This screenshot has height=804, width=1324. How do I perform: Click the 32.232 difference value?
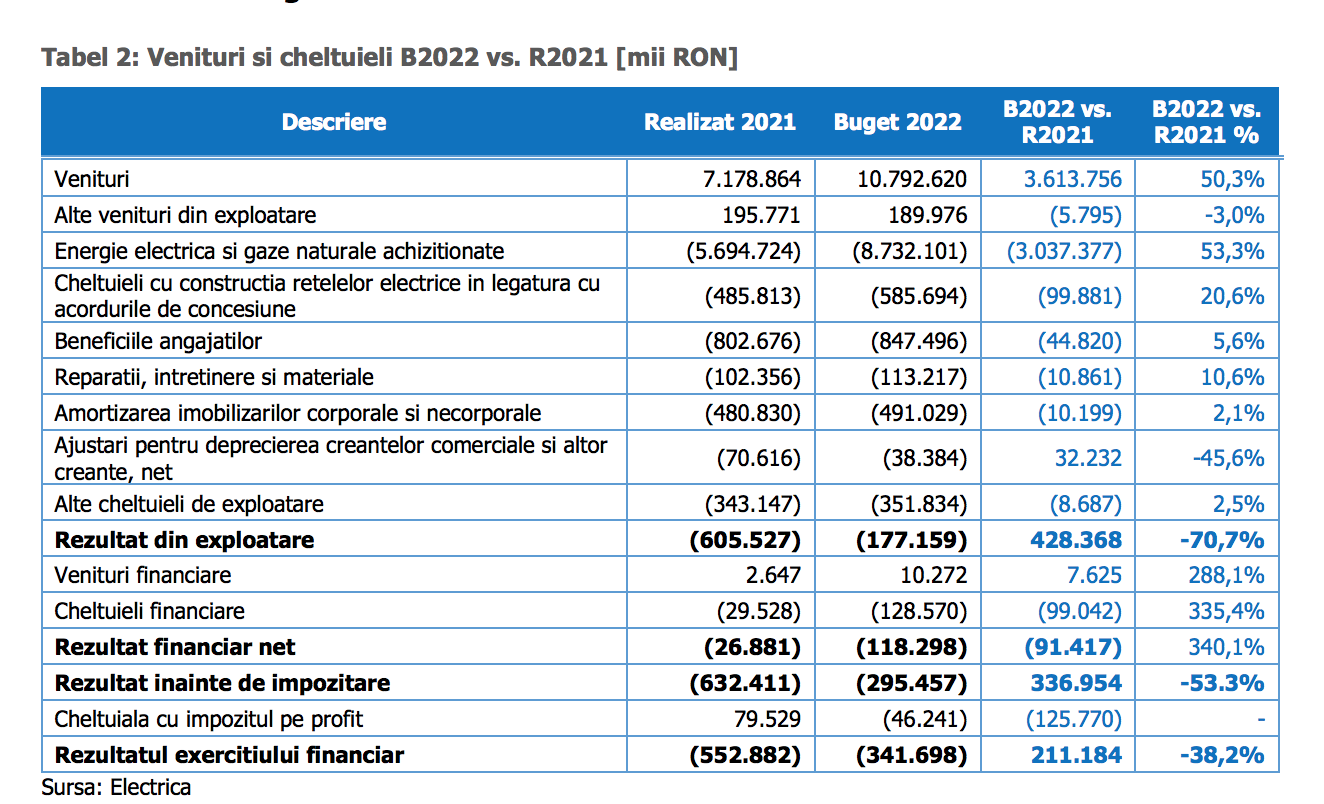tap(1088, 459)
